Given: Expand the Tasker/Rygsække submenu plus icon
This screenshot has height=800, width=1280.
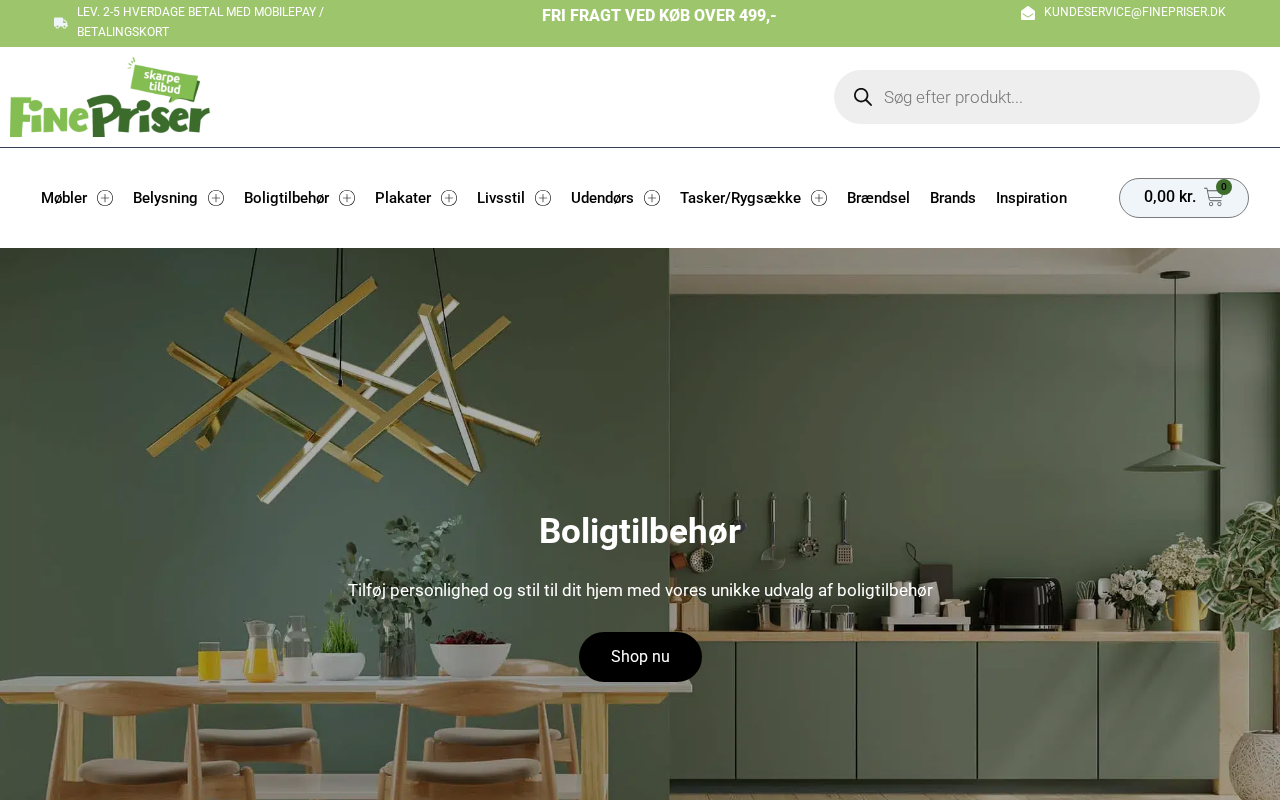Looking at the screenshot, I should [x=819, y=198].
